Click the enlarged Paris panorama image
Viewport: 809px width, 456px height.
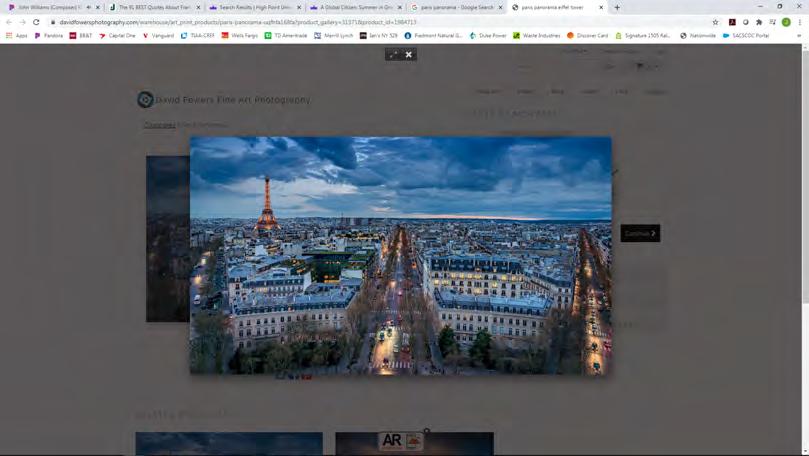pyautogui.click(x=401, y=255)
